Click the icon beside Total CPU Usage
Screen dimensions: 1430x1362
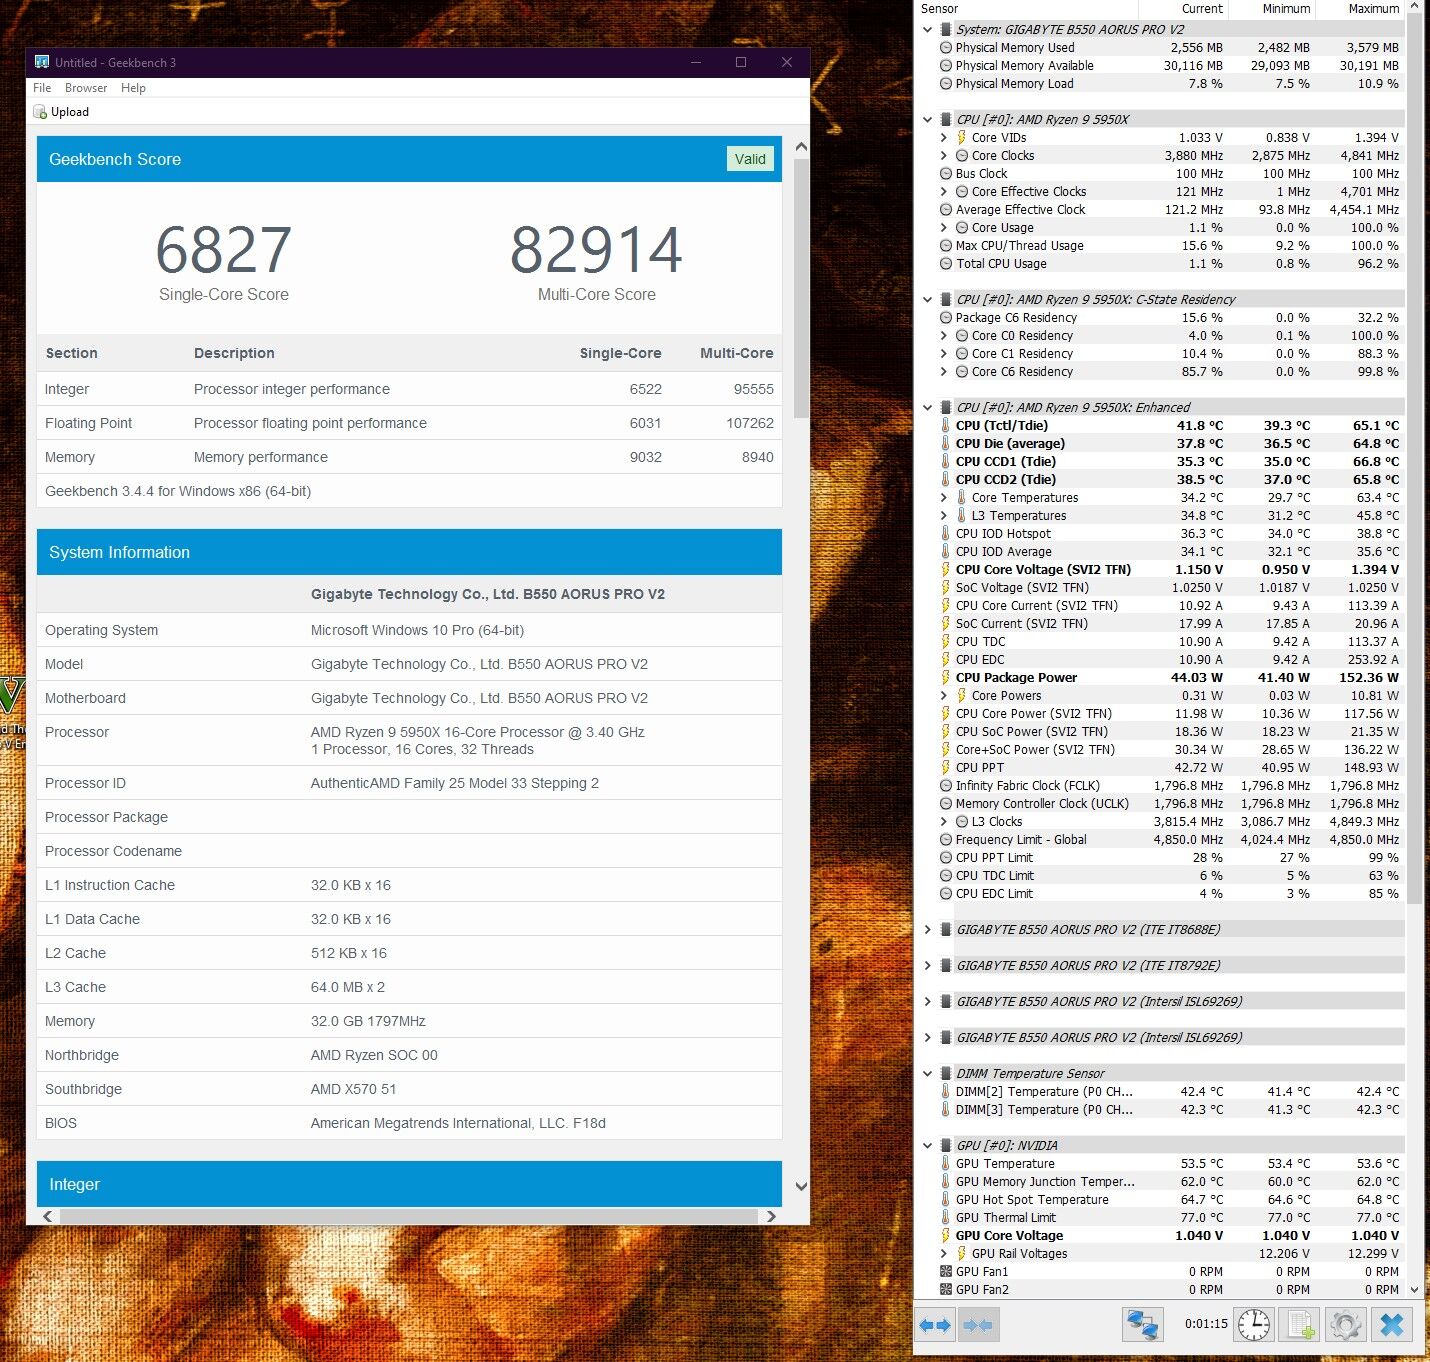pyautogui.click(x=946, y=263)
